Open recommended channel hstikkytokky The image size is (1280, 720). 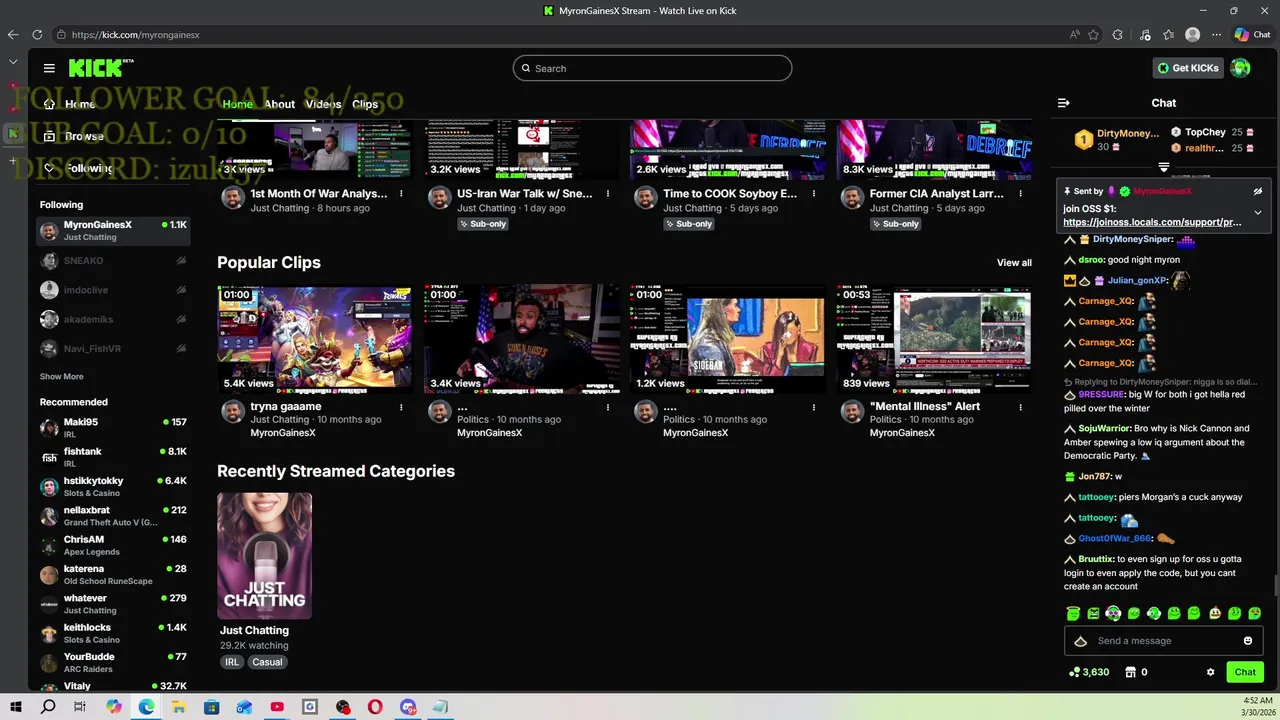point(113,486)
